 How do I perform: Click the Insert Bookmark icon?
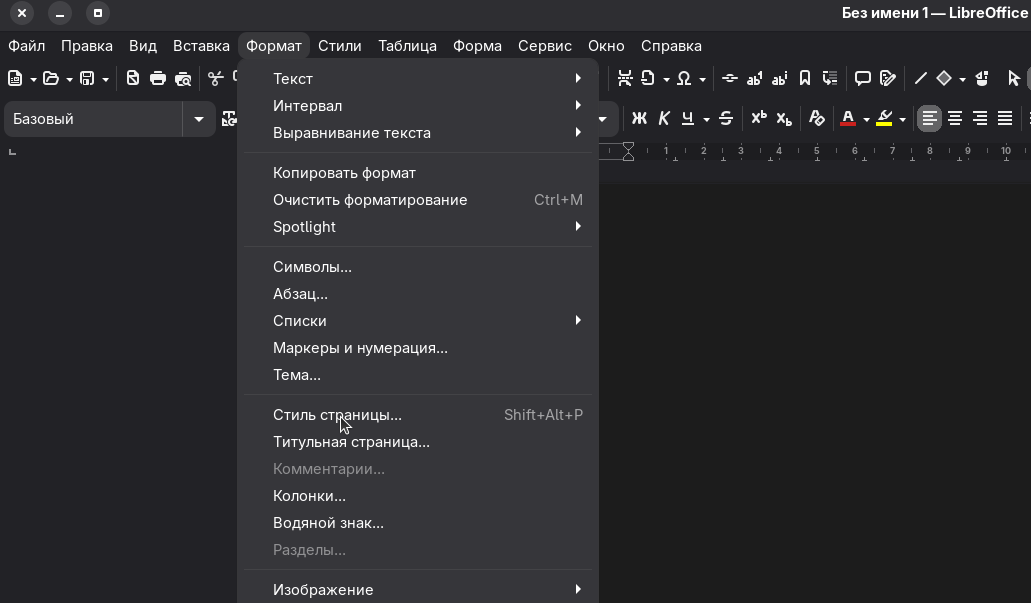coord(805,78)
